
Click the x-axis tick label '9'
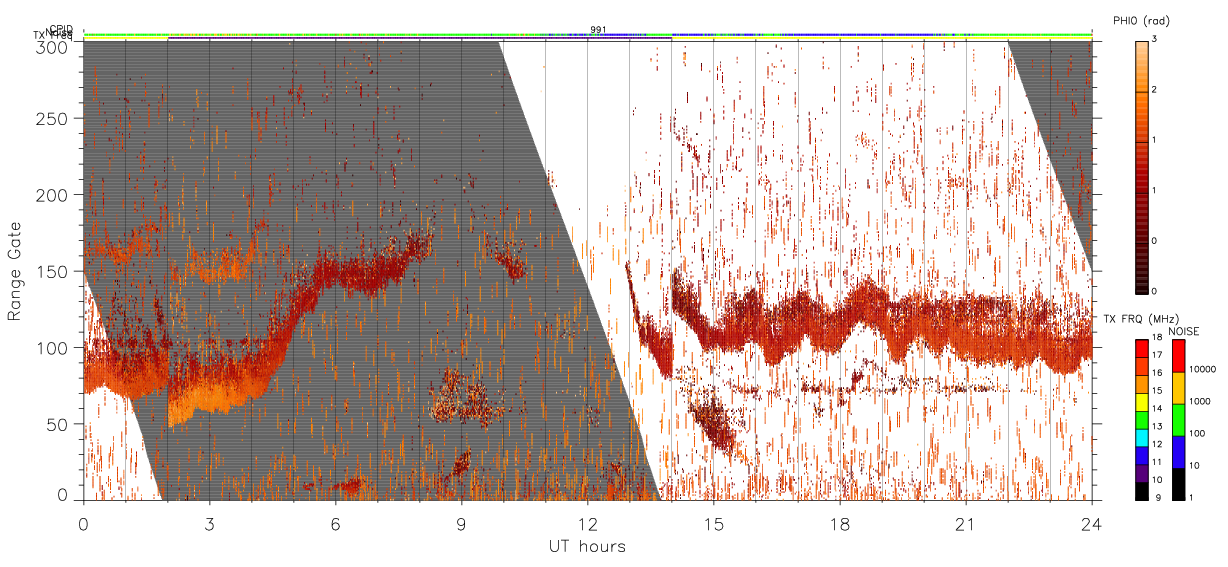461,523
